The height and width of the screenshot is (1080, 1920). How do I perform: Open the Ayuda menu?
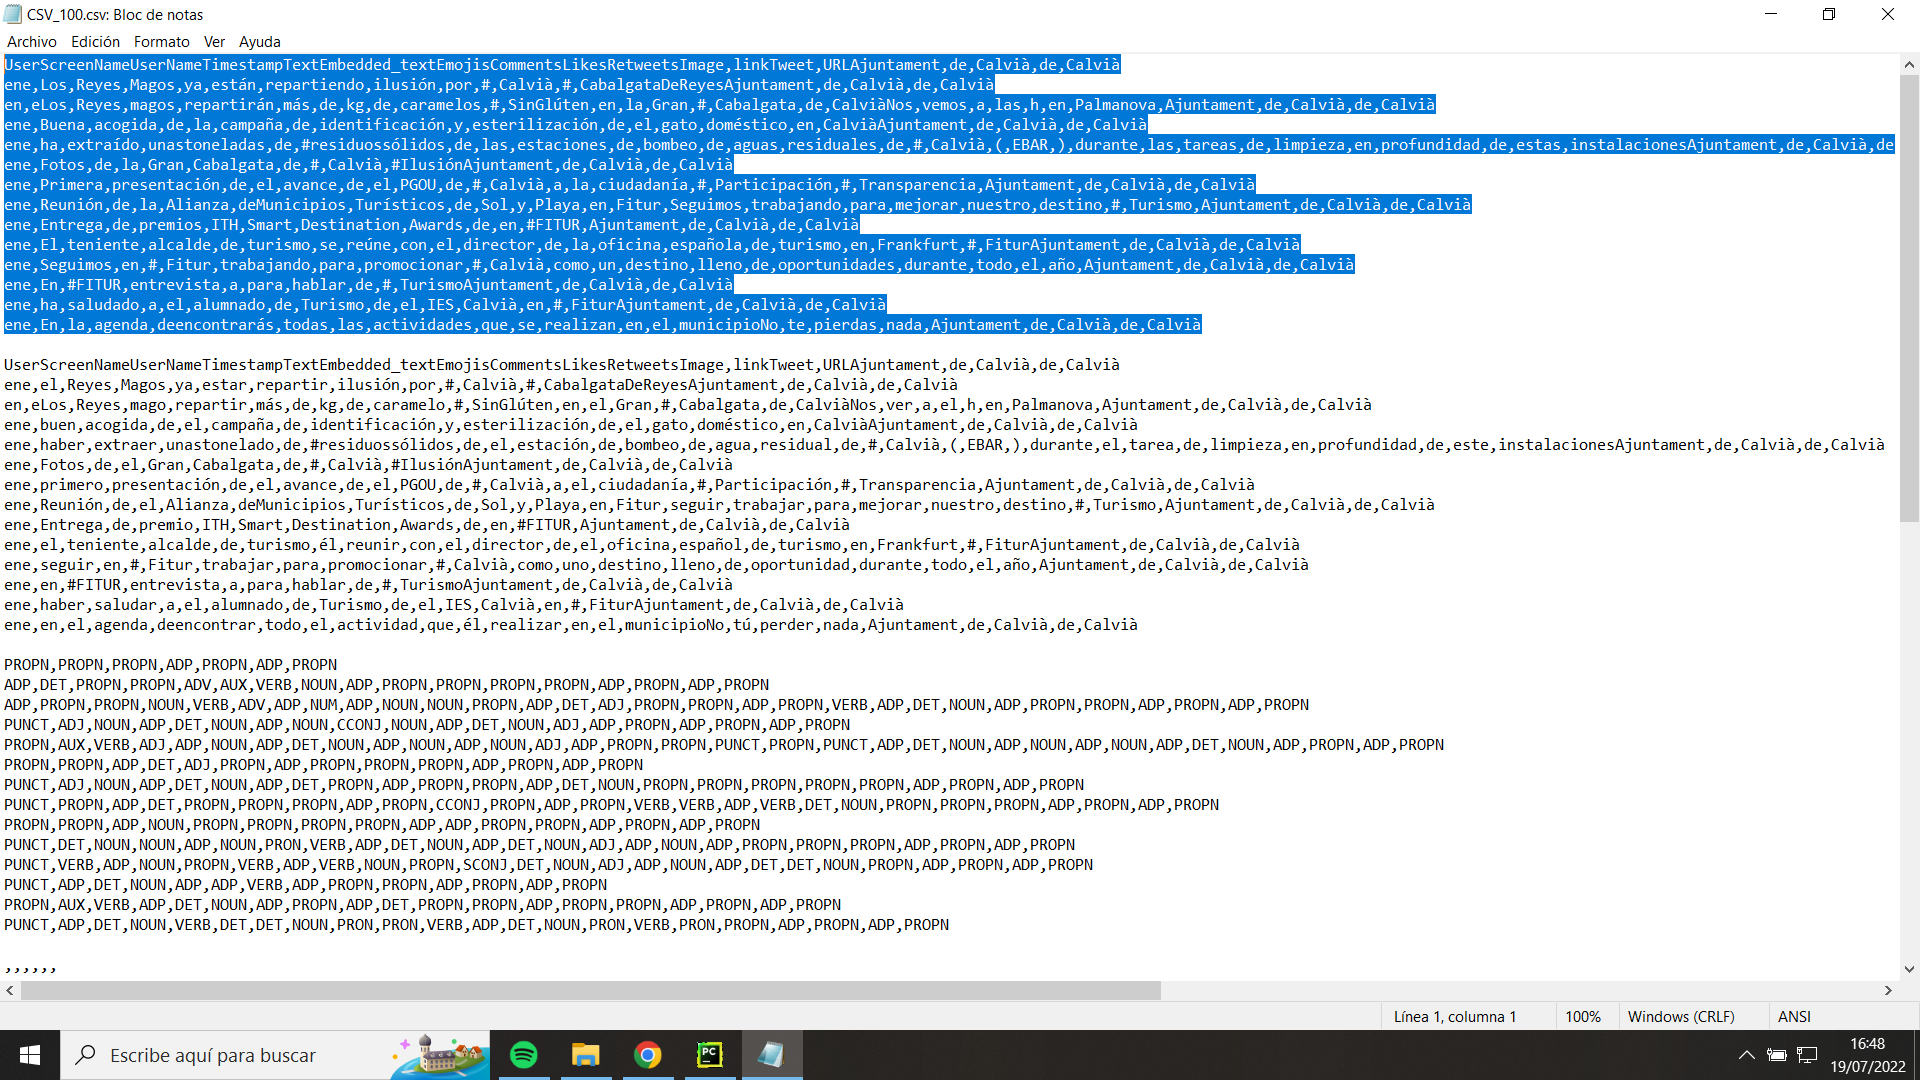click(x=259, y=42)
